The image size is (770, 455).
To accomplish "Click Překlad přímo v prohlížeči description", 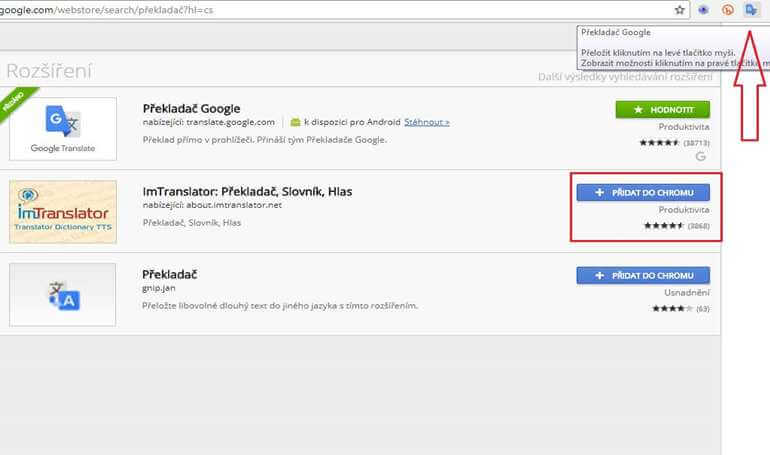I will [265, 140].
